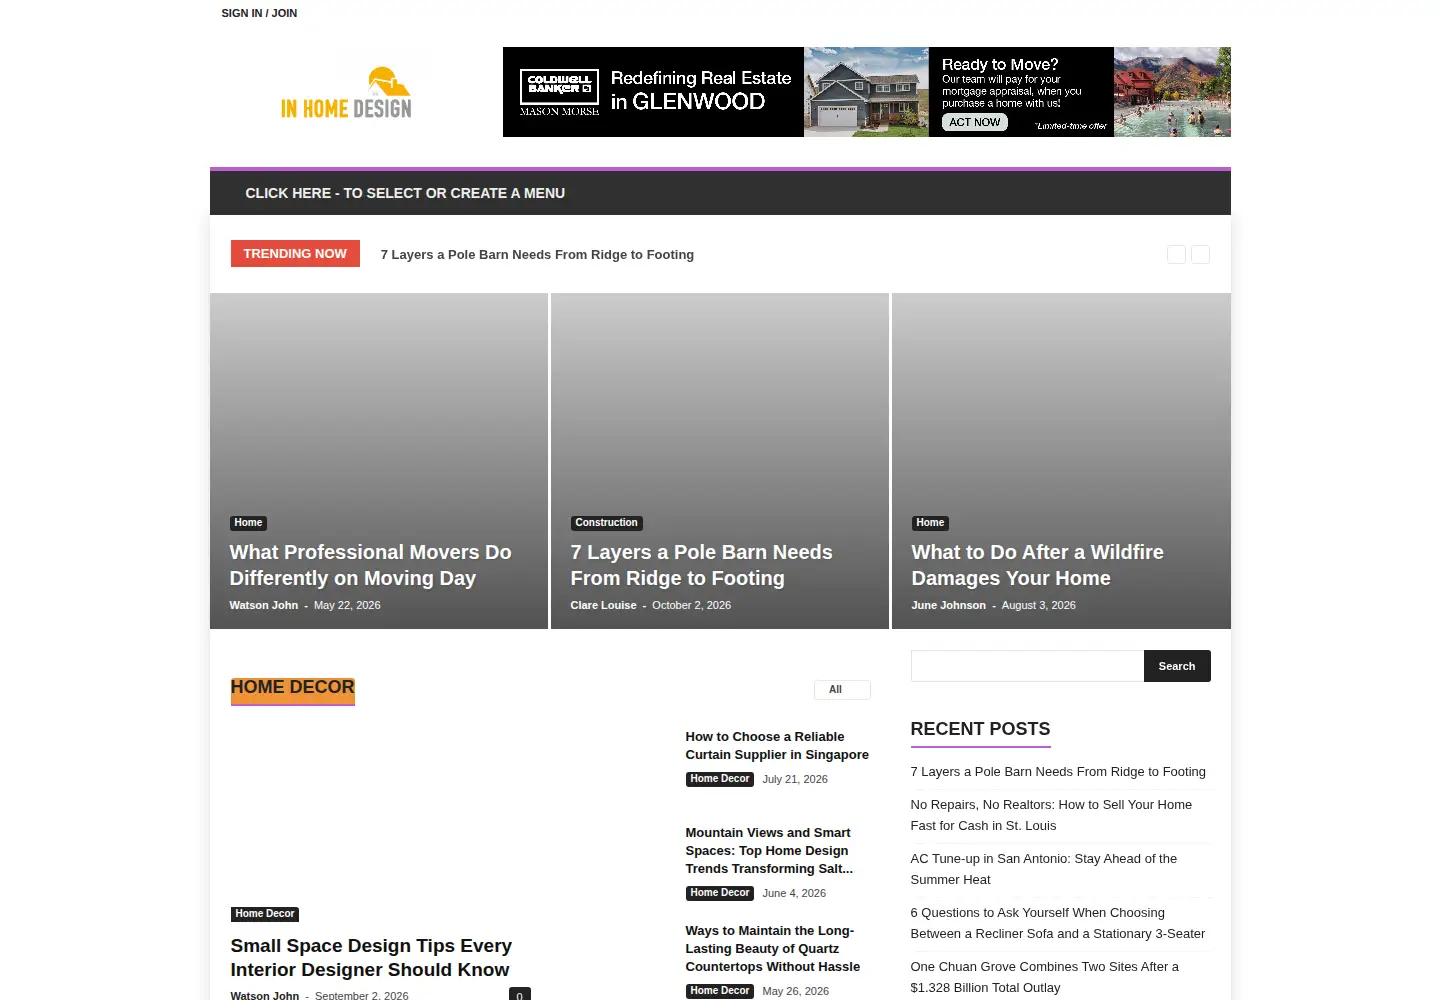Image resolution: width=1440 pixels, height=1000 pixels.
Task: Click the Search button
Action: tap(1177, 666)
